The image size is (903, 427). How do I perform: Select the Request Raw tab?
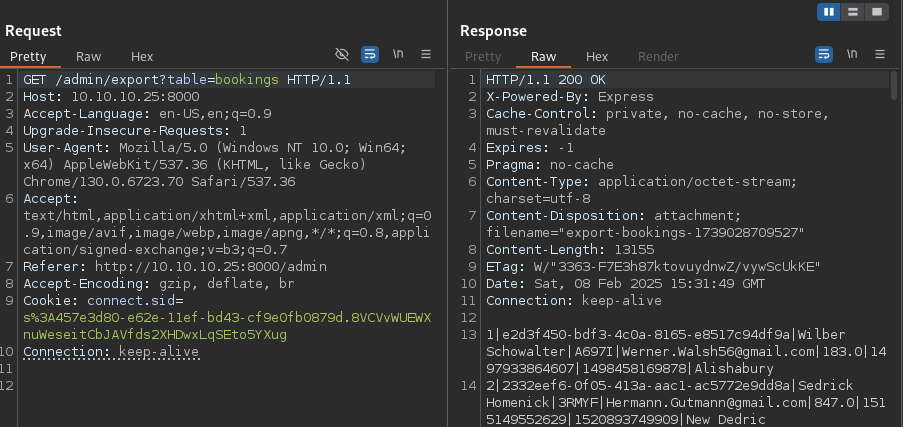pyautogui.click(x=88, y=57)
